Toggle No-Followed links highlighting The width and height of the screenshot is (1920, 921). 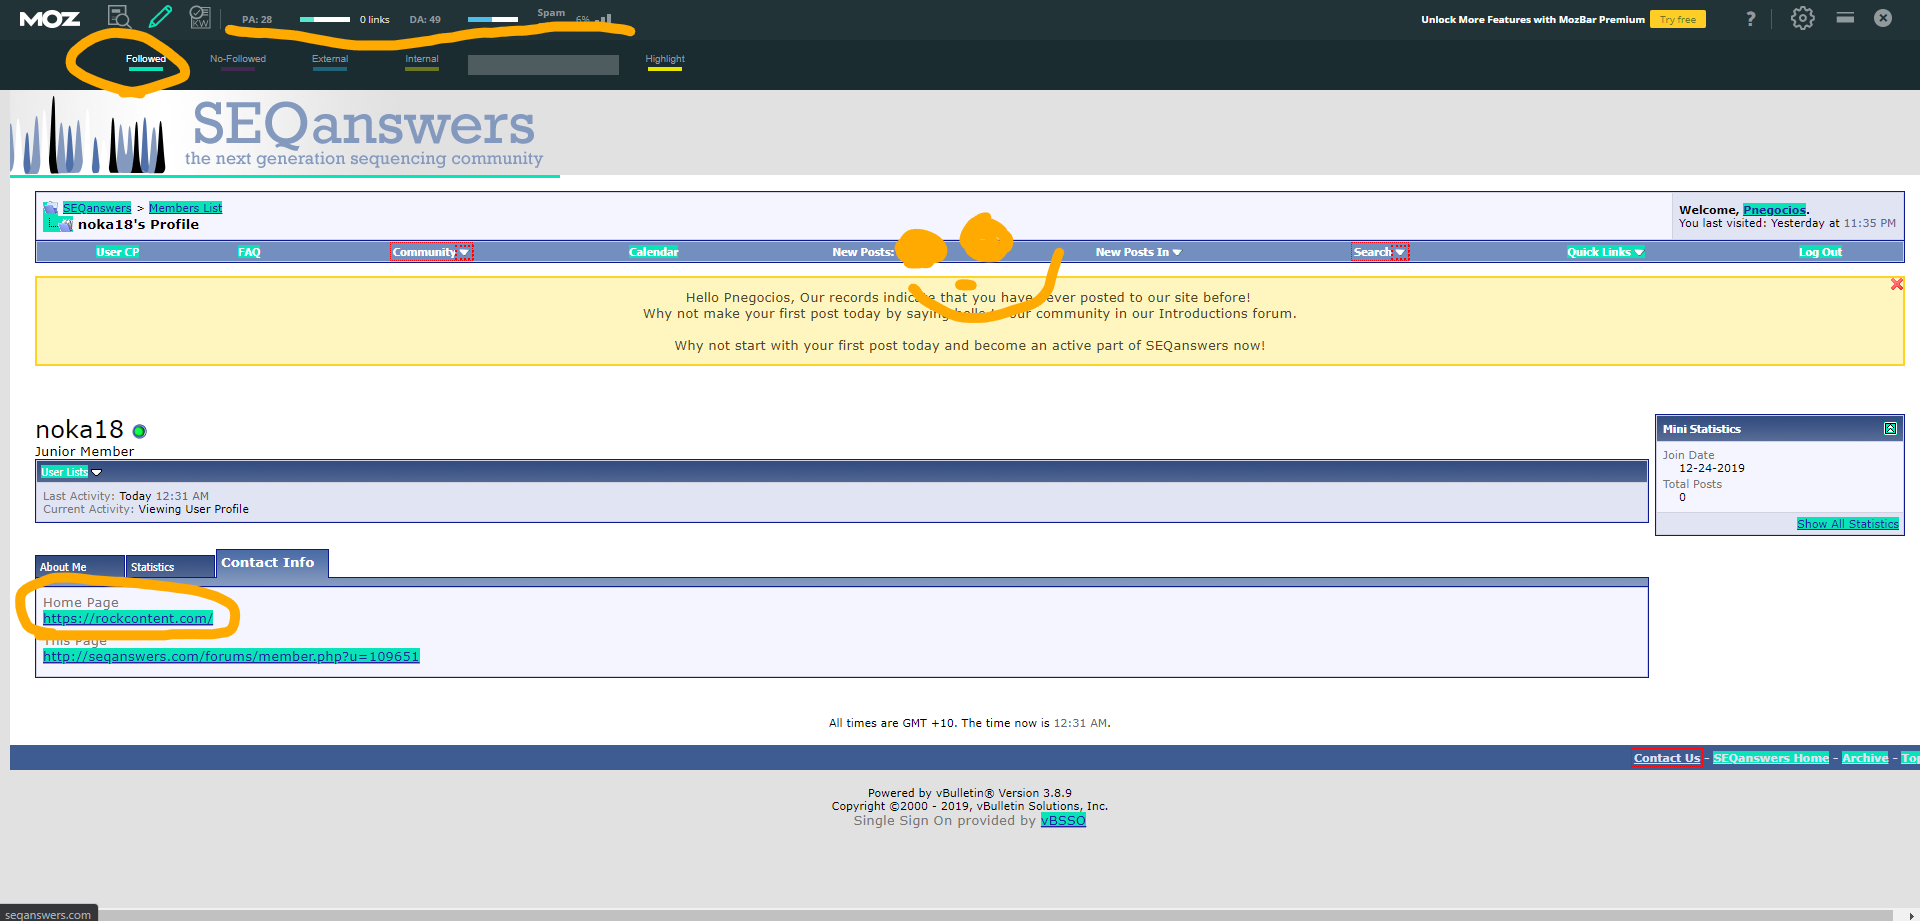(x=238, y=62)
